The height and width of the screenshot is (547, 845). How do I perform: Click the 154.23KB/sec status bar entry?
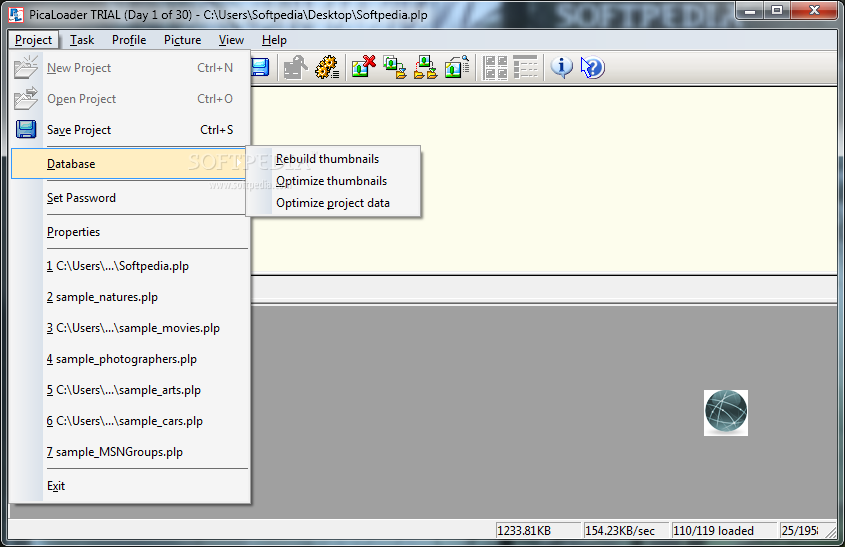tap(626, 531)
